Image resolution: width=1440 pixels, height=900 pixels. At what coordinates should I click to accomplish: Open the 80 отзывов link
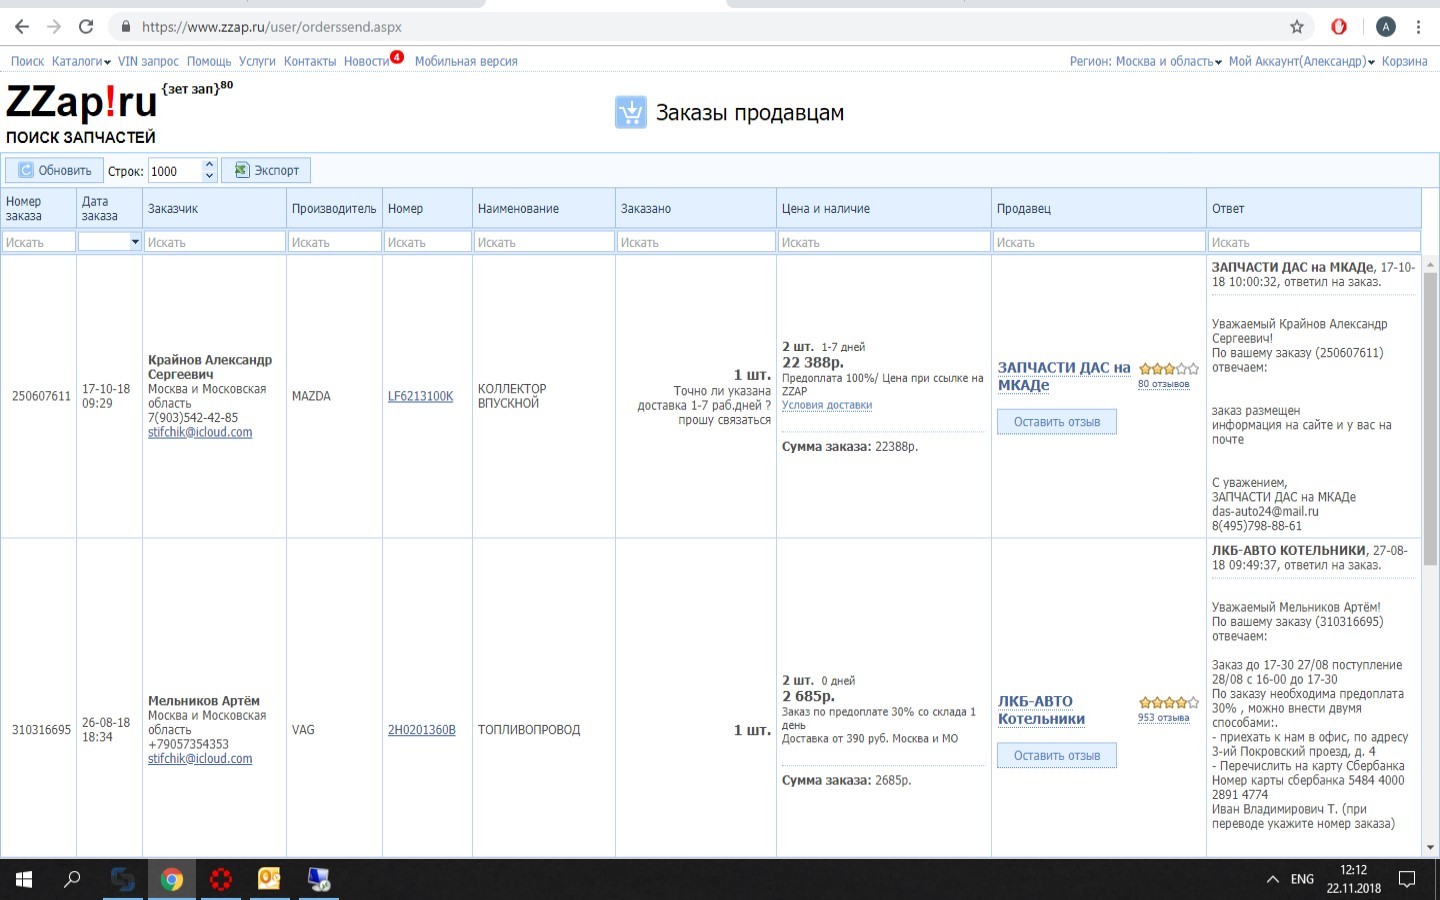pyautogui.click(x=1163, y=384)
